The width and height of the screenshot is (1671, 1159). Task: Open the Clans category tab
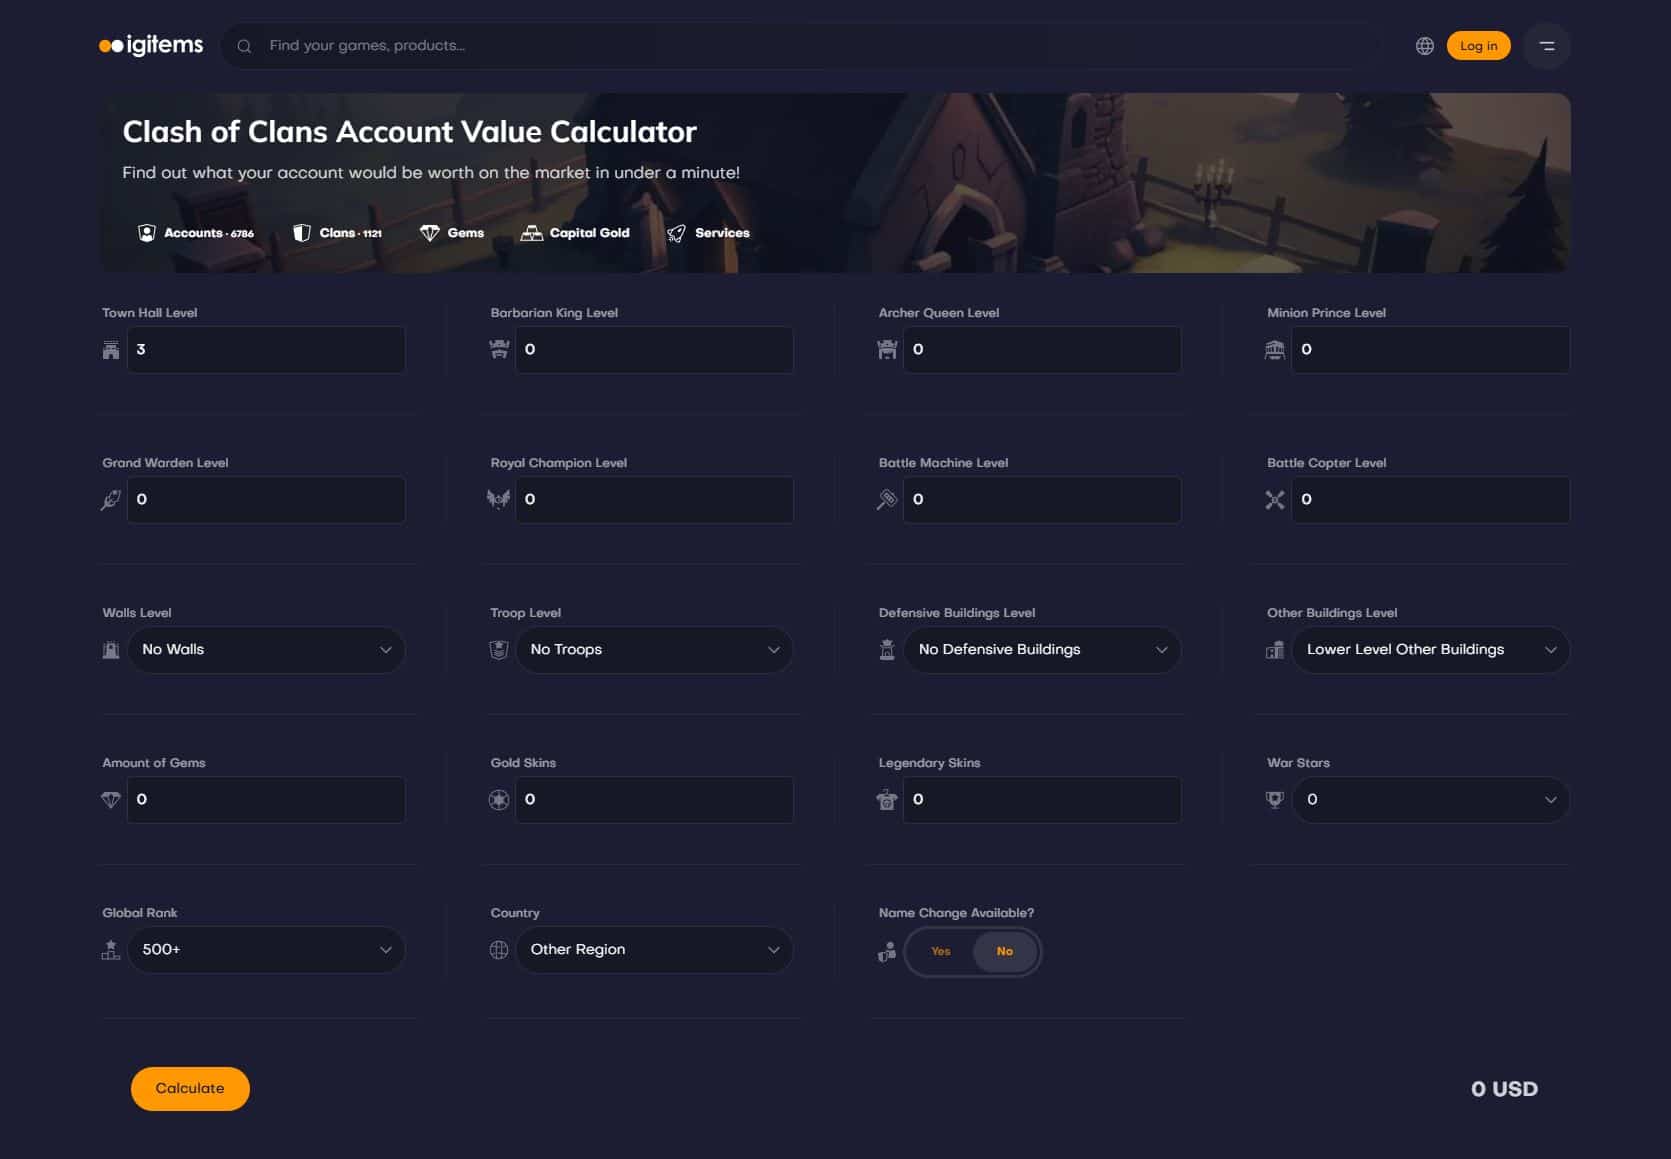click(337, 233)
